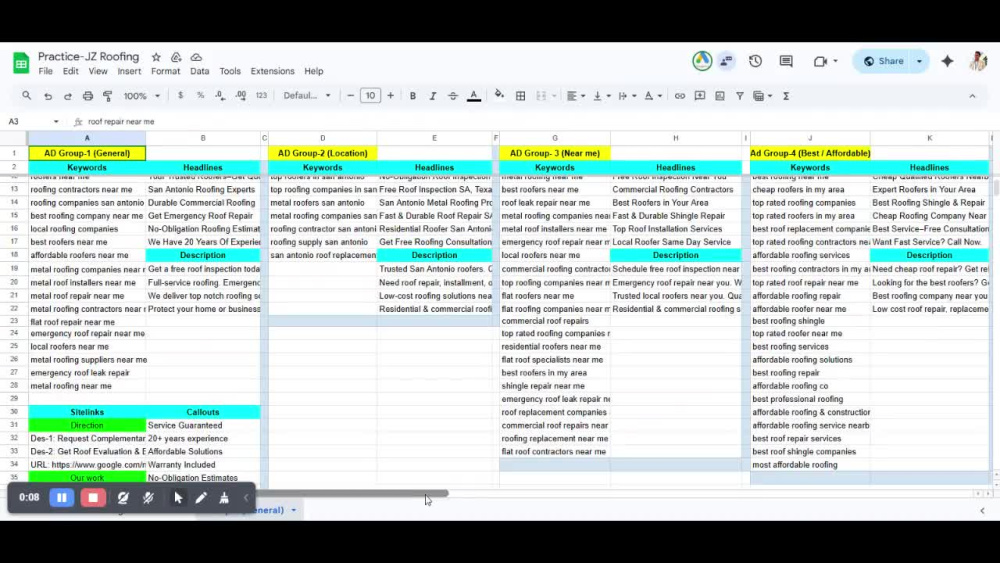Screen dimensions: 1000x563
Task: Open the Functions sigma menu
Action: coord(786,96)
